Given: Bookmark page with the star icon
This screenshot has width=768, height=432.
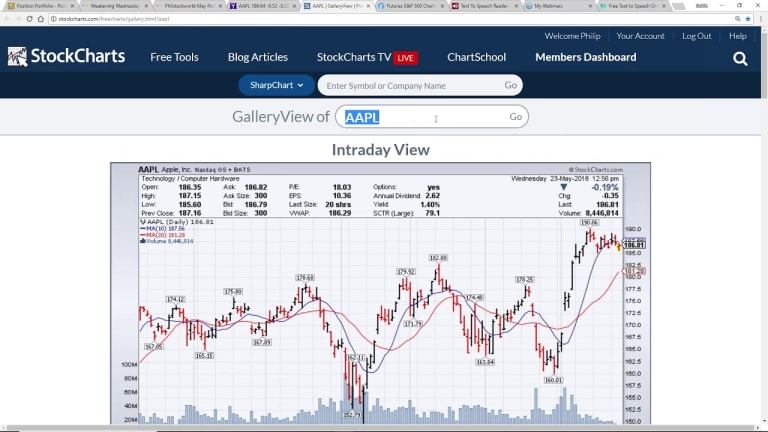Looking at the screenshot, I should [x=748, y=19].
